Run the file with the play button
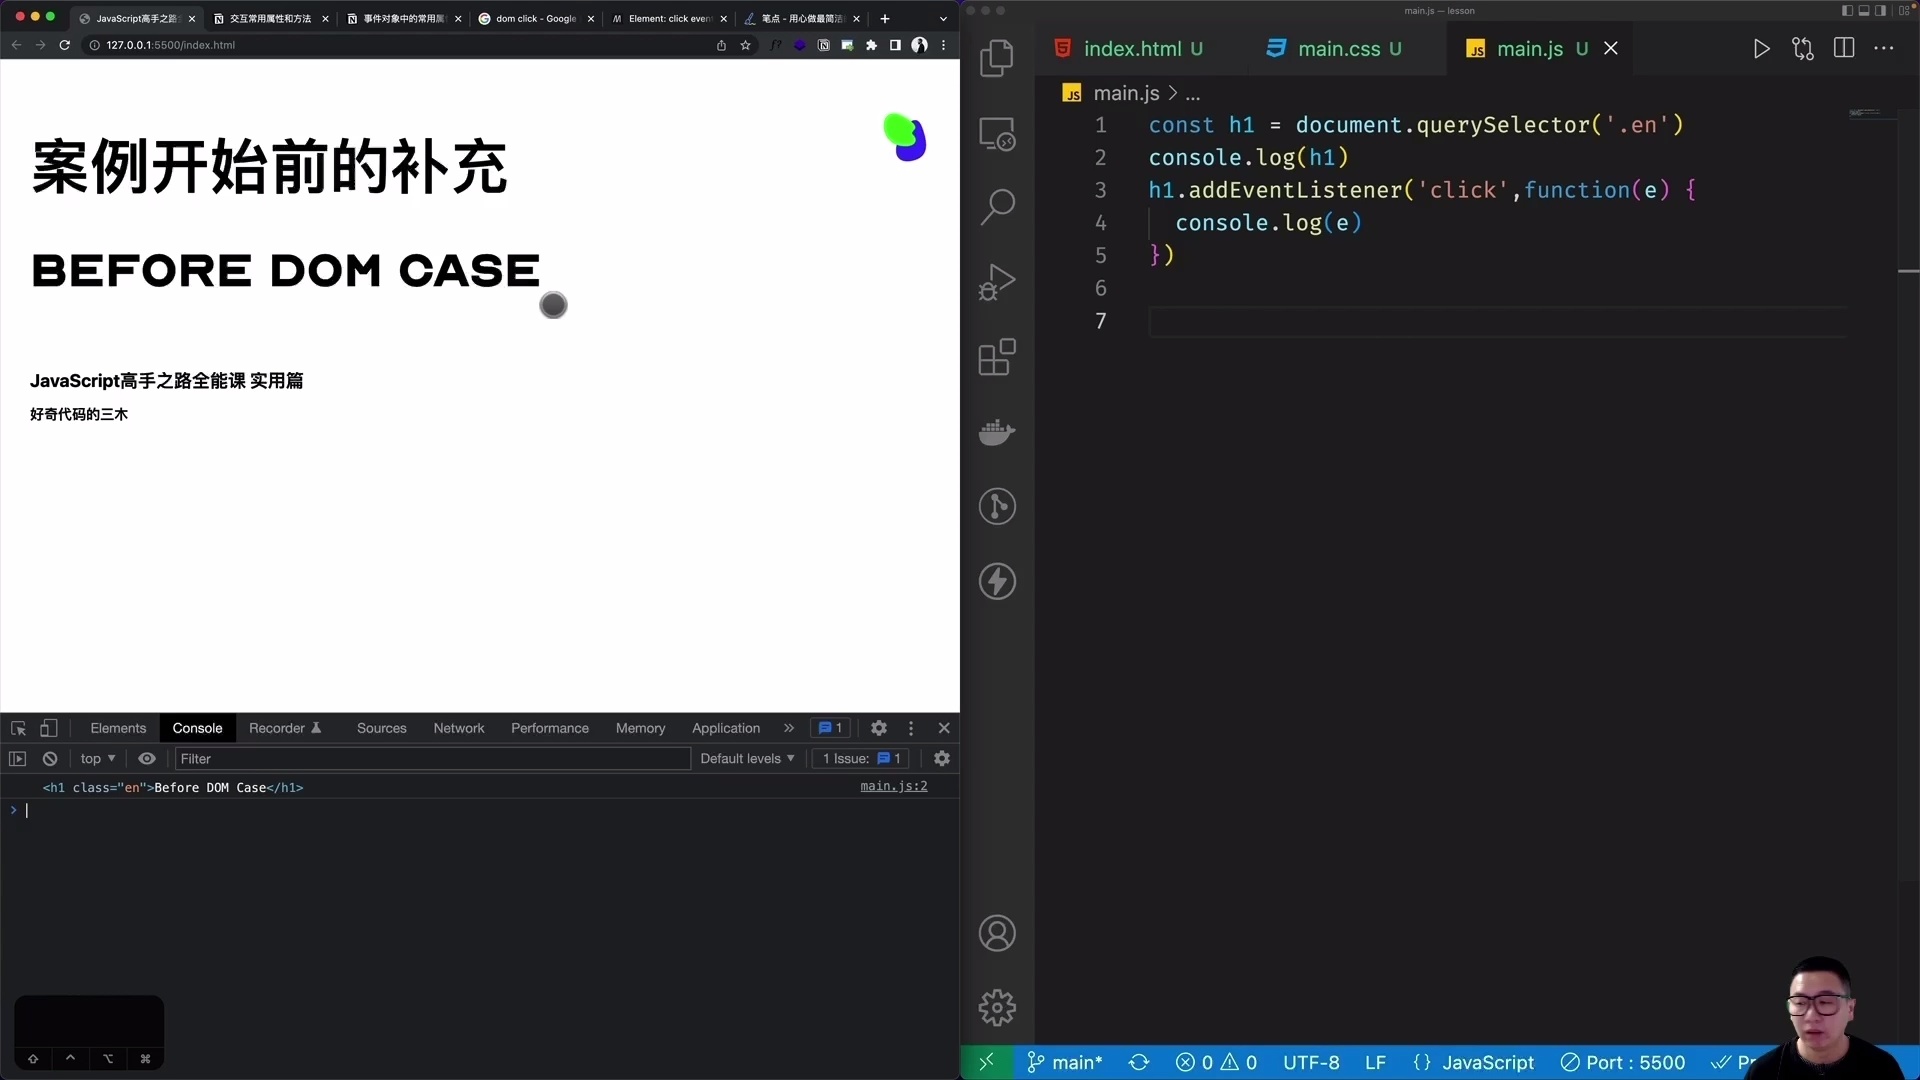1920x1080 pixels. click(x=1762, y=48)
